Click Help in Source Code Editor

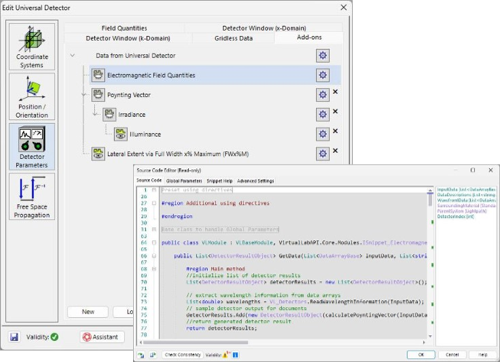[483, 355]
